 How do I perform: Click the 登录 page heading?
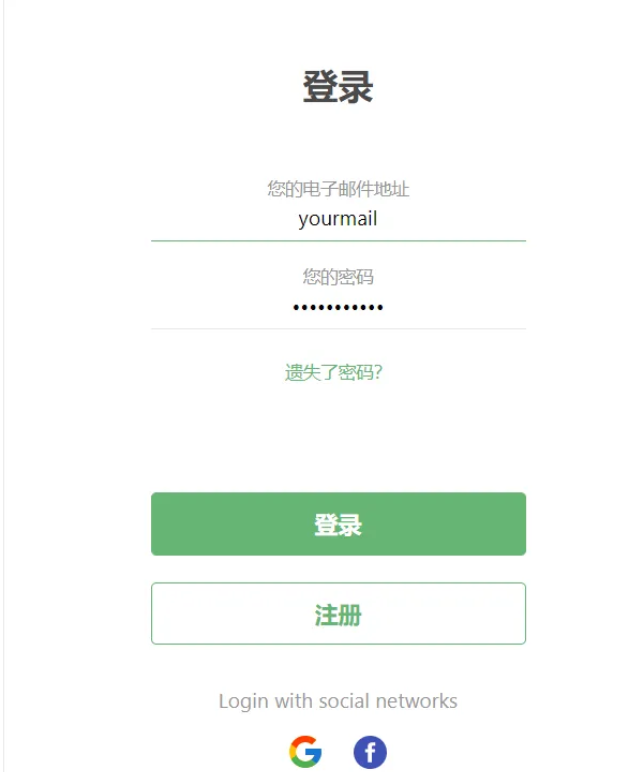point(338,88)
